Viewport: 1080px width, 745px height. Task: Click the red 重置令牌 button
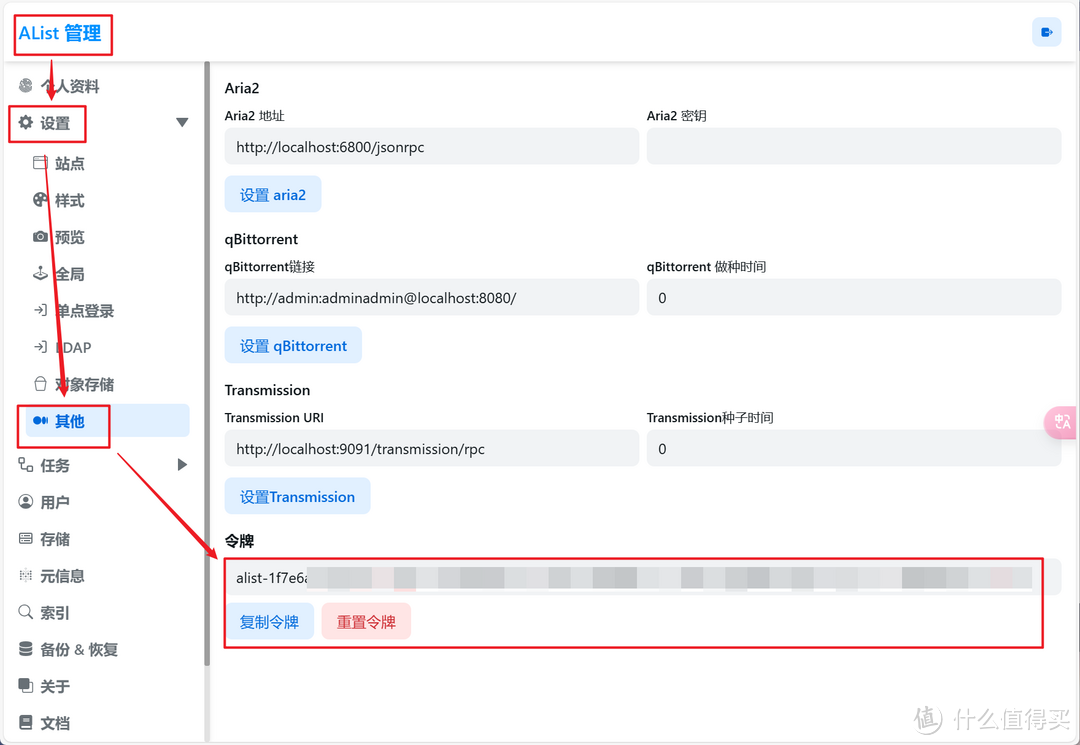point(366,622)
